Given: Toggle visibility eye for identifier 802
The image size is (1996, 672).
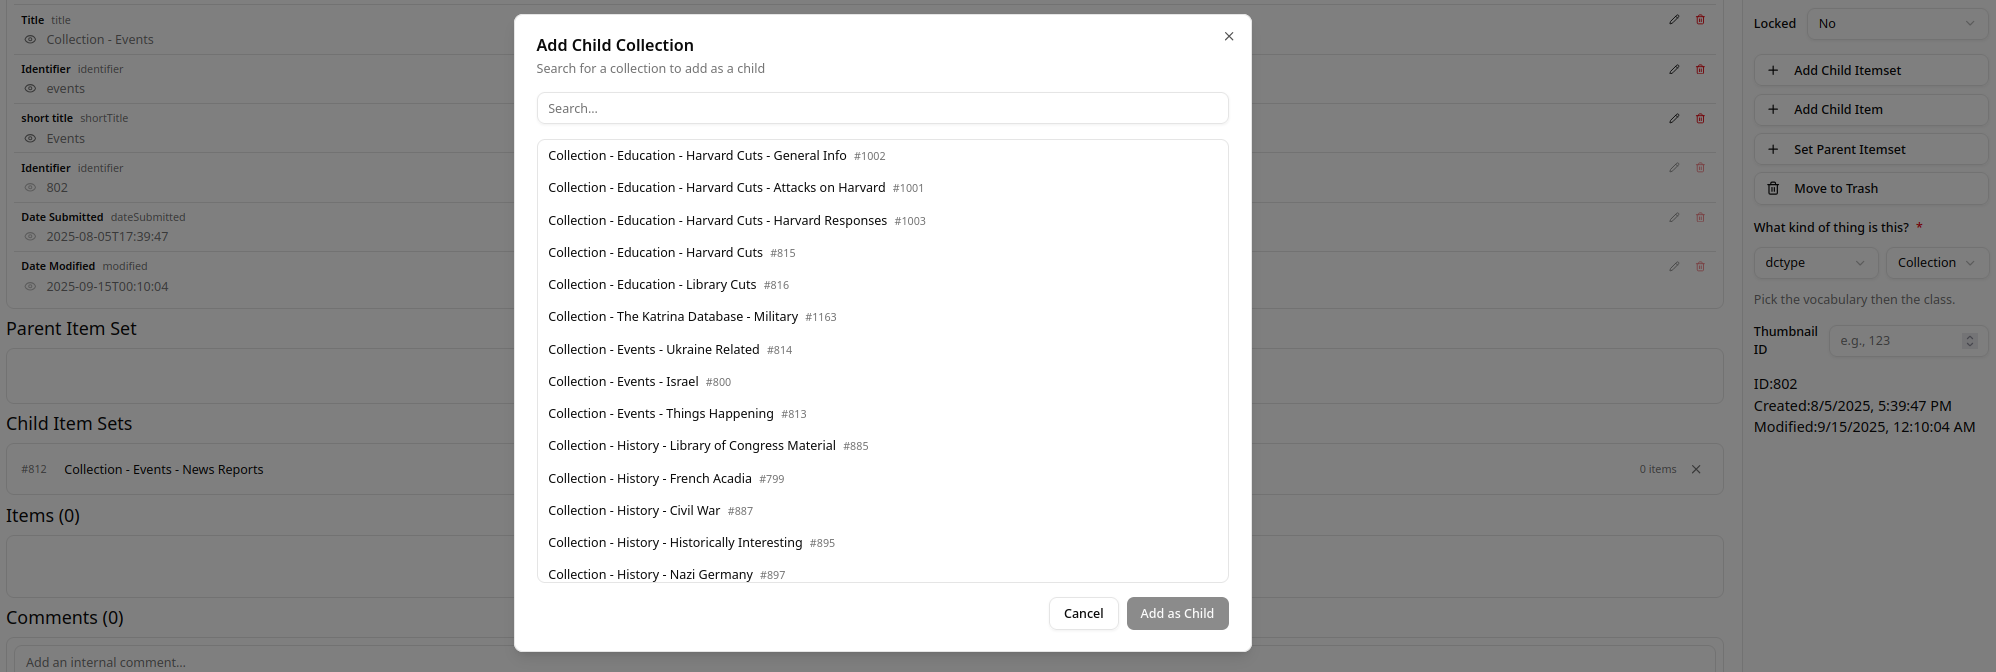Looking at the screenshot, I should click(30, 188).
